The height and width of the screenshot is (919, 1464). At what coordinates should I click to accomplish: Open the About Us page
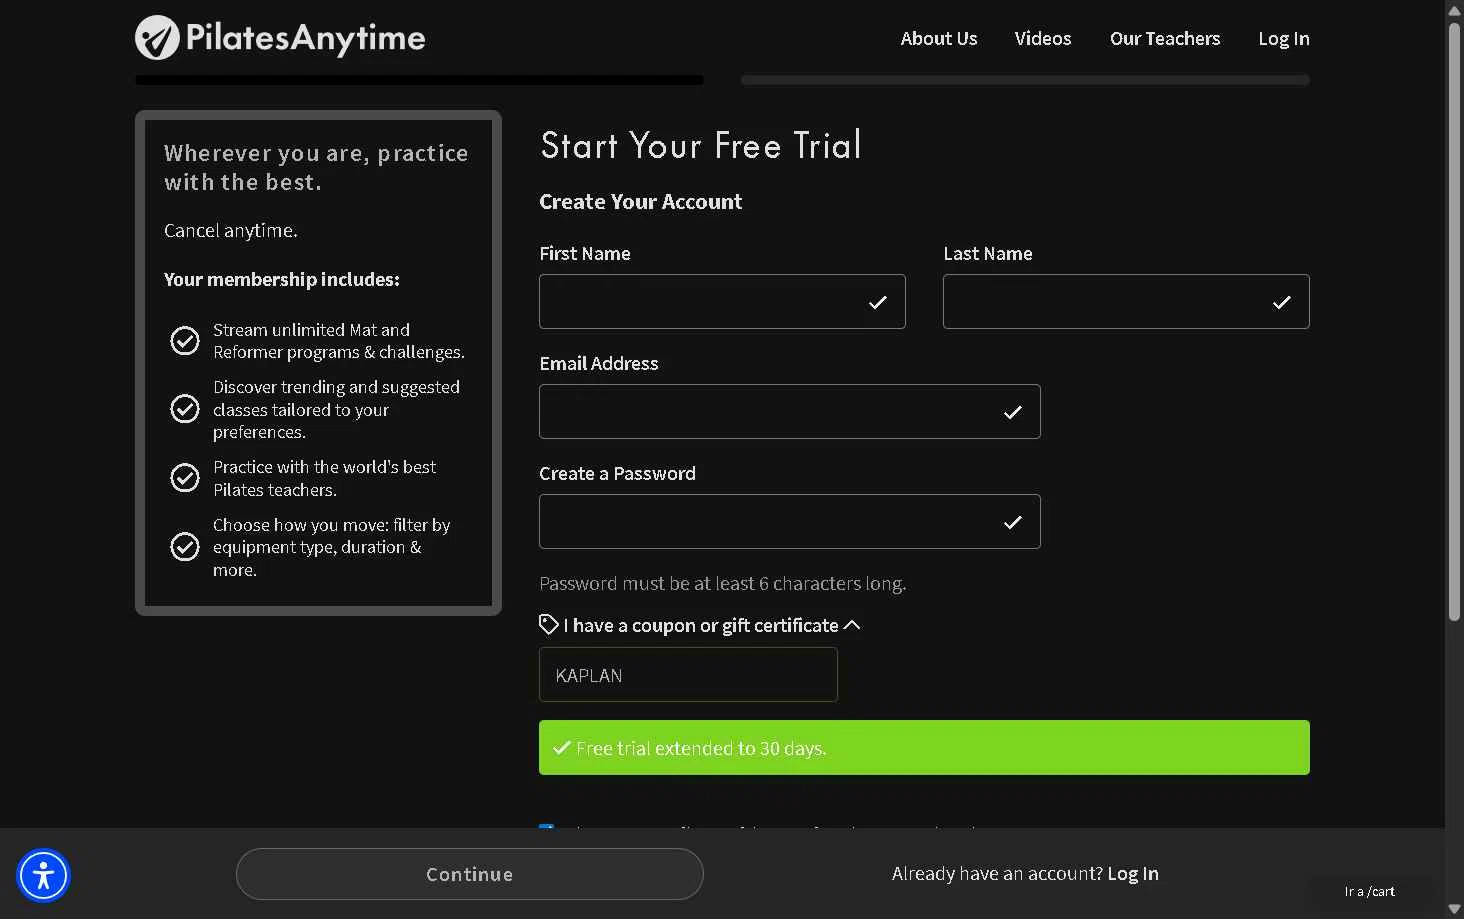[x=939, y=39]
